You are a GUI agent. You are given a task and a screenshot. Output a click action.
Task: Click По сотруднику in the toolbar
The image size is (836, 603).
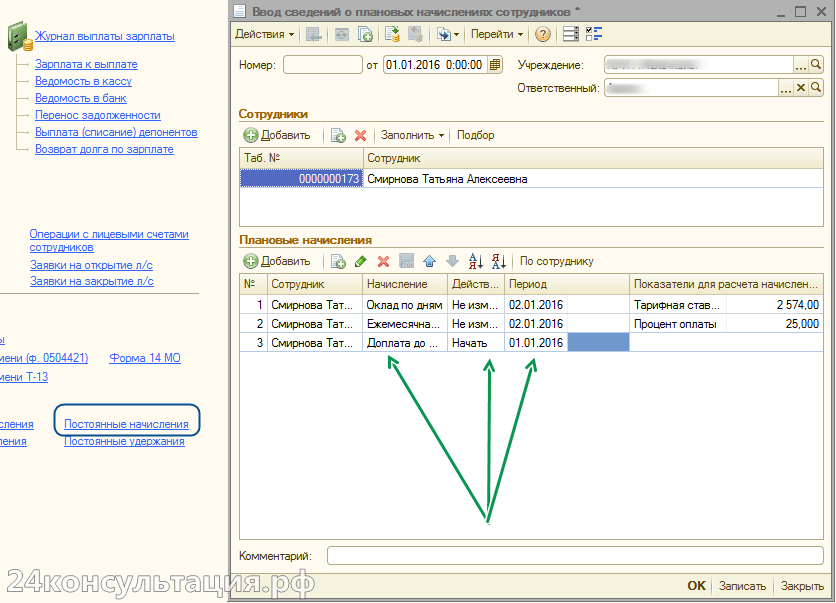point(556,261)
